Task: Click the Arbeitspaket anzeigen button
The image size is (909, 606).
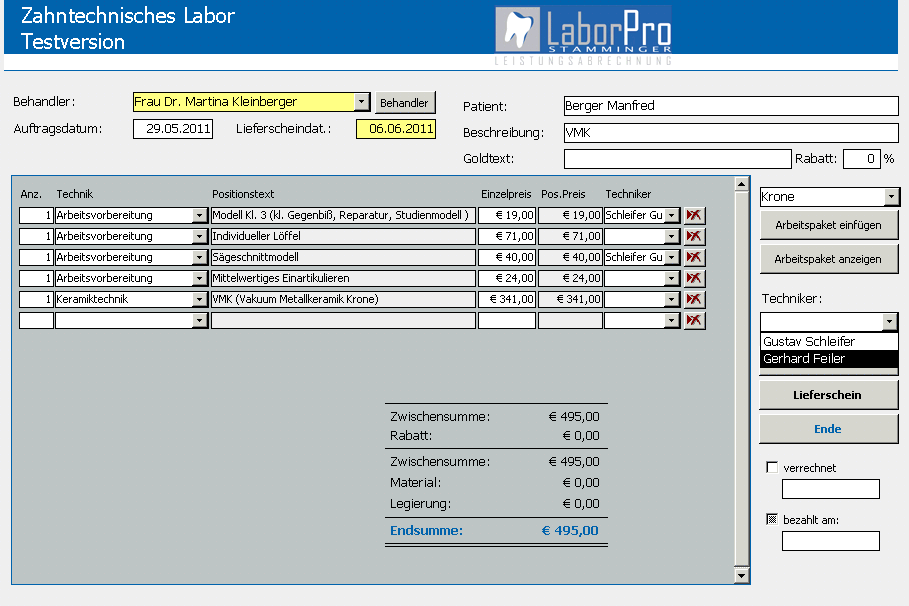Action: [828, 259]
